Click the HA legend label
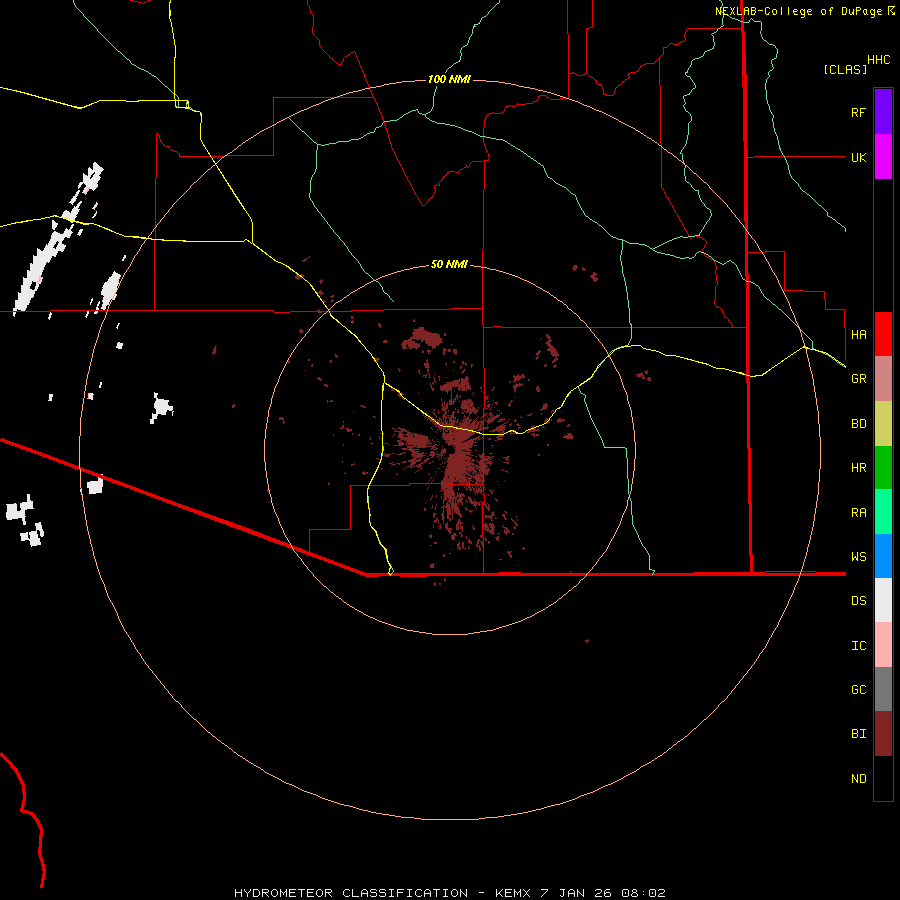This screenshot has width=900, height=900. tap(858, 335)
